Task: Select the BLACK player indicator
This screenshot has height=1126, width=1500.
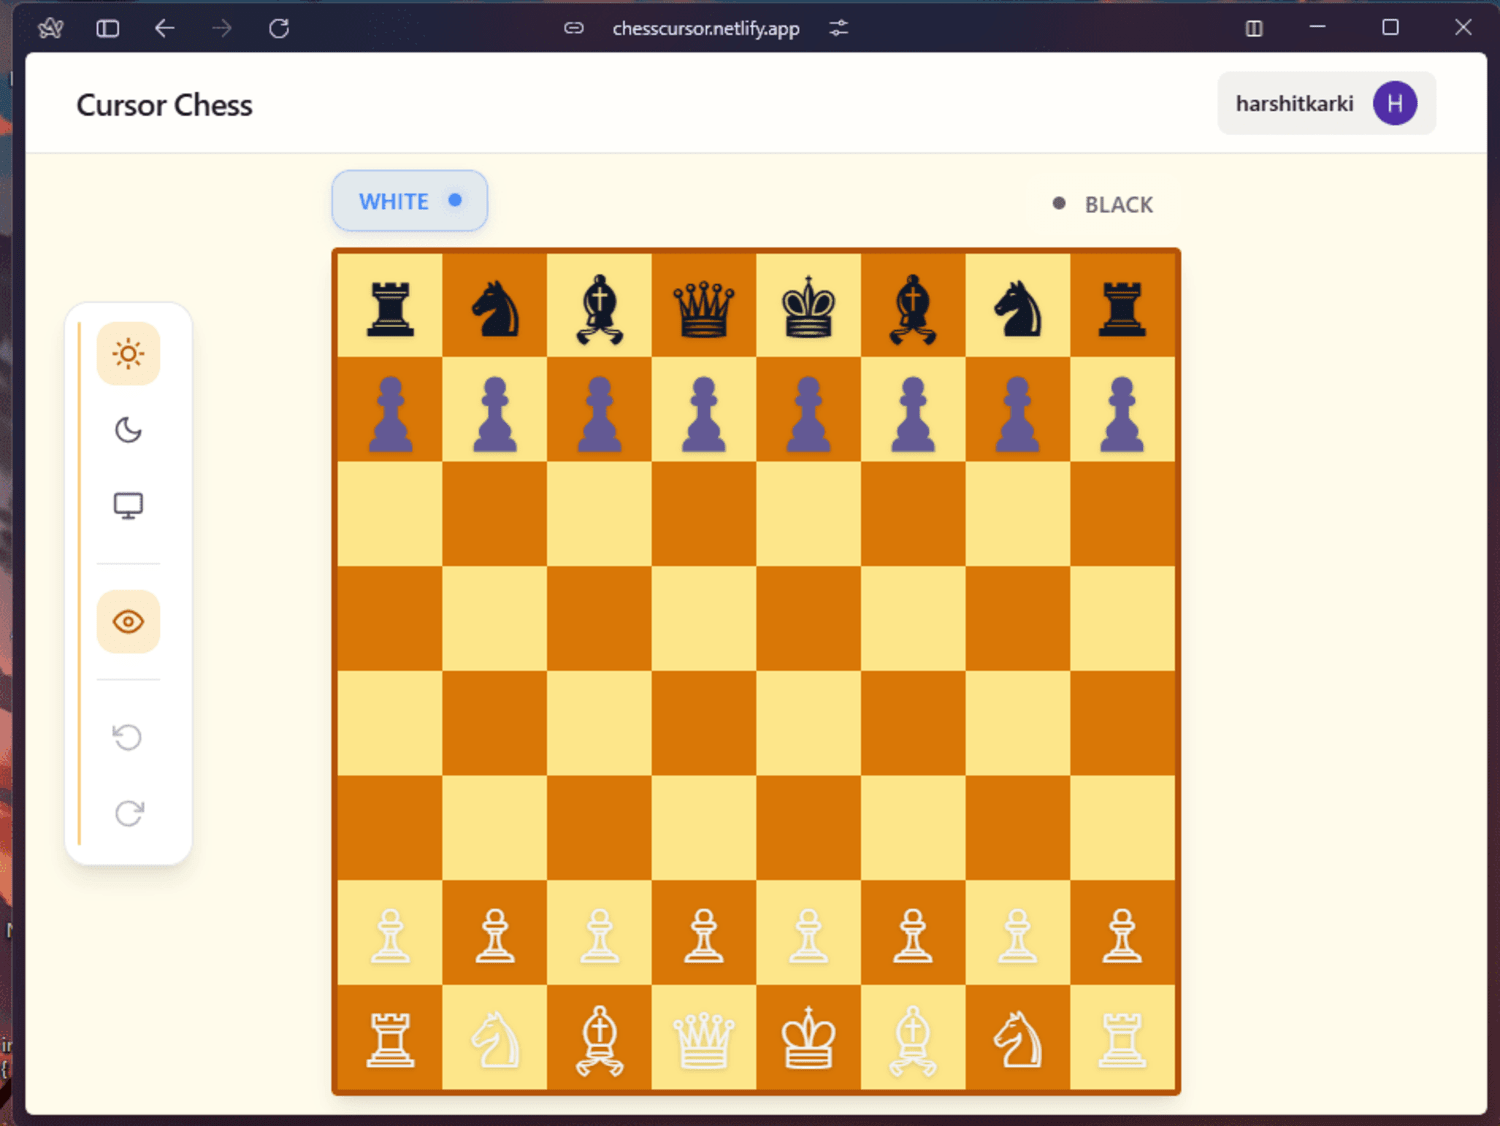Action: pos(1104,204)
